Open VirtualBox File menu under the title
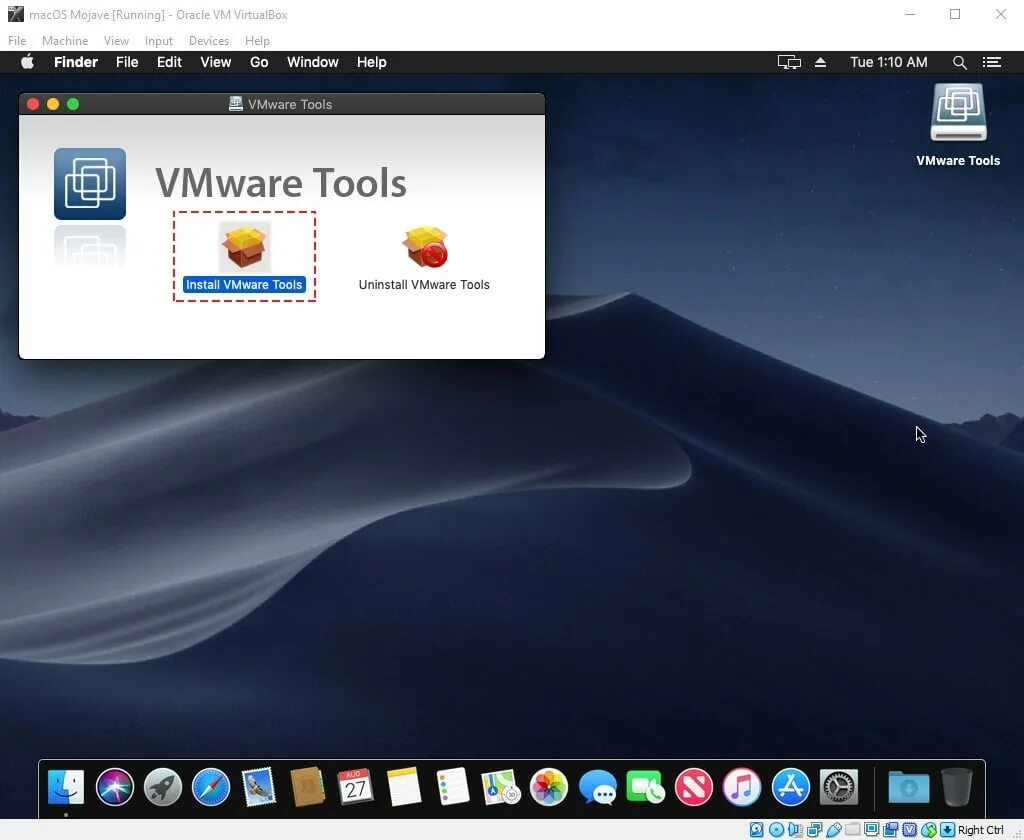The width and height of the screenshot is (1024, 840). (17, 40)
